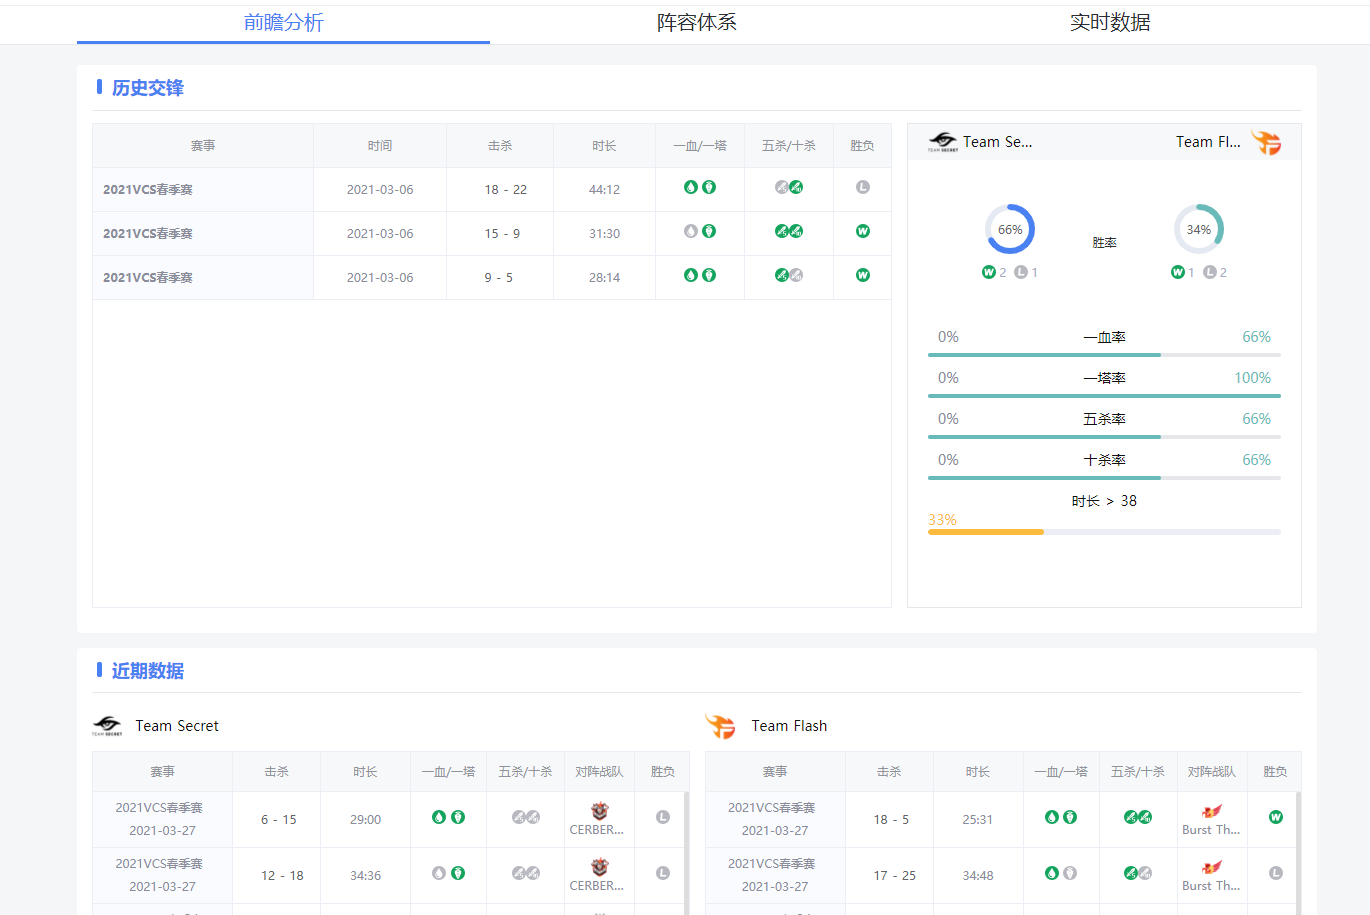Click the Team Secret recent table scrollbar

click(687, 853)
